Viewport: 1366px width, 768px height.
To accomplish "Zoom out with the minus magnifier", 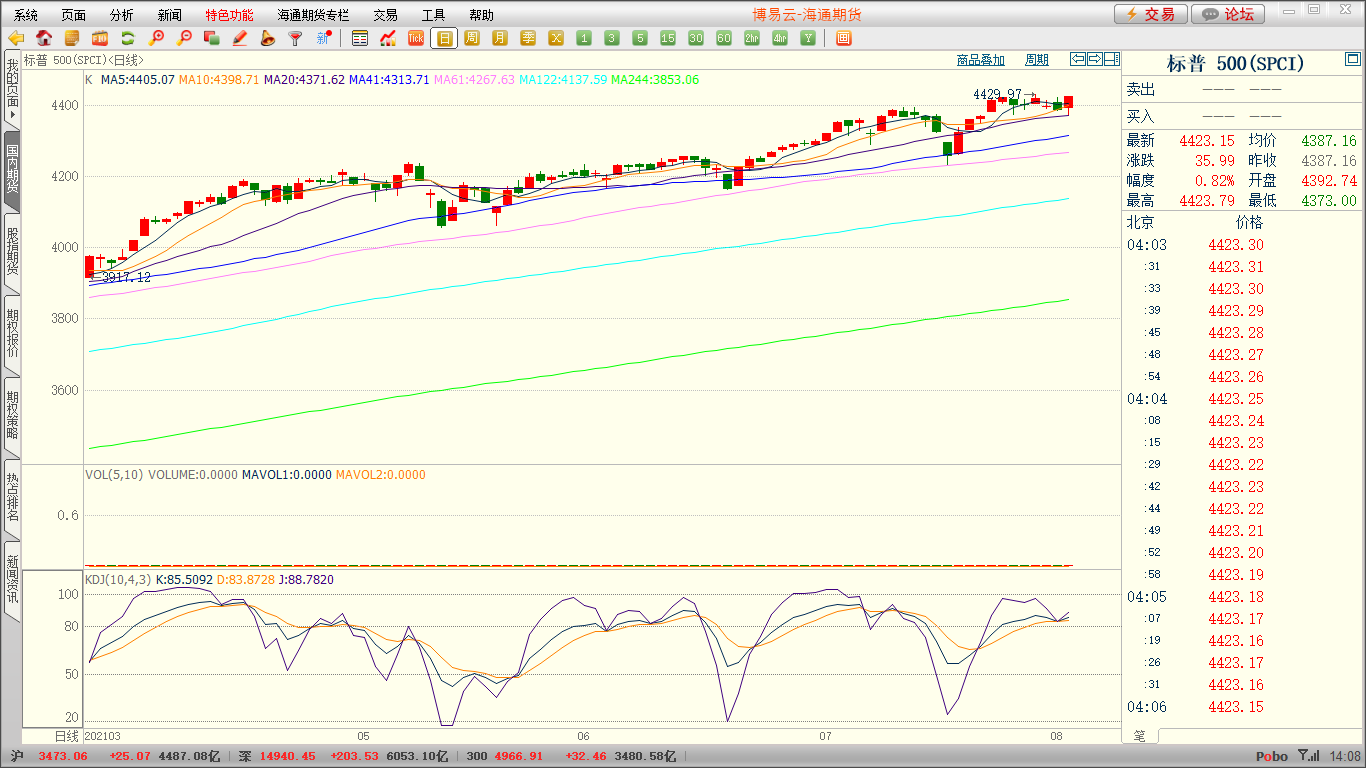I will point(184,38).
